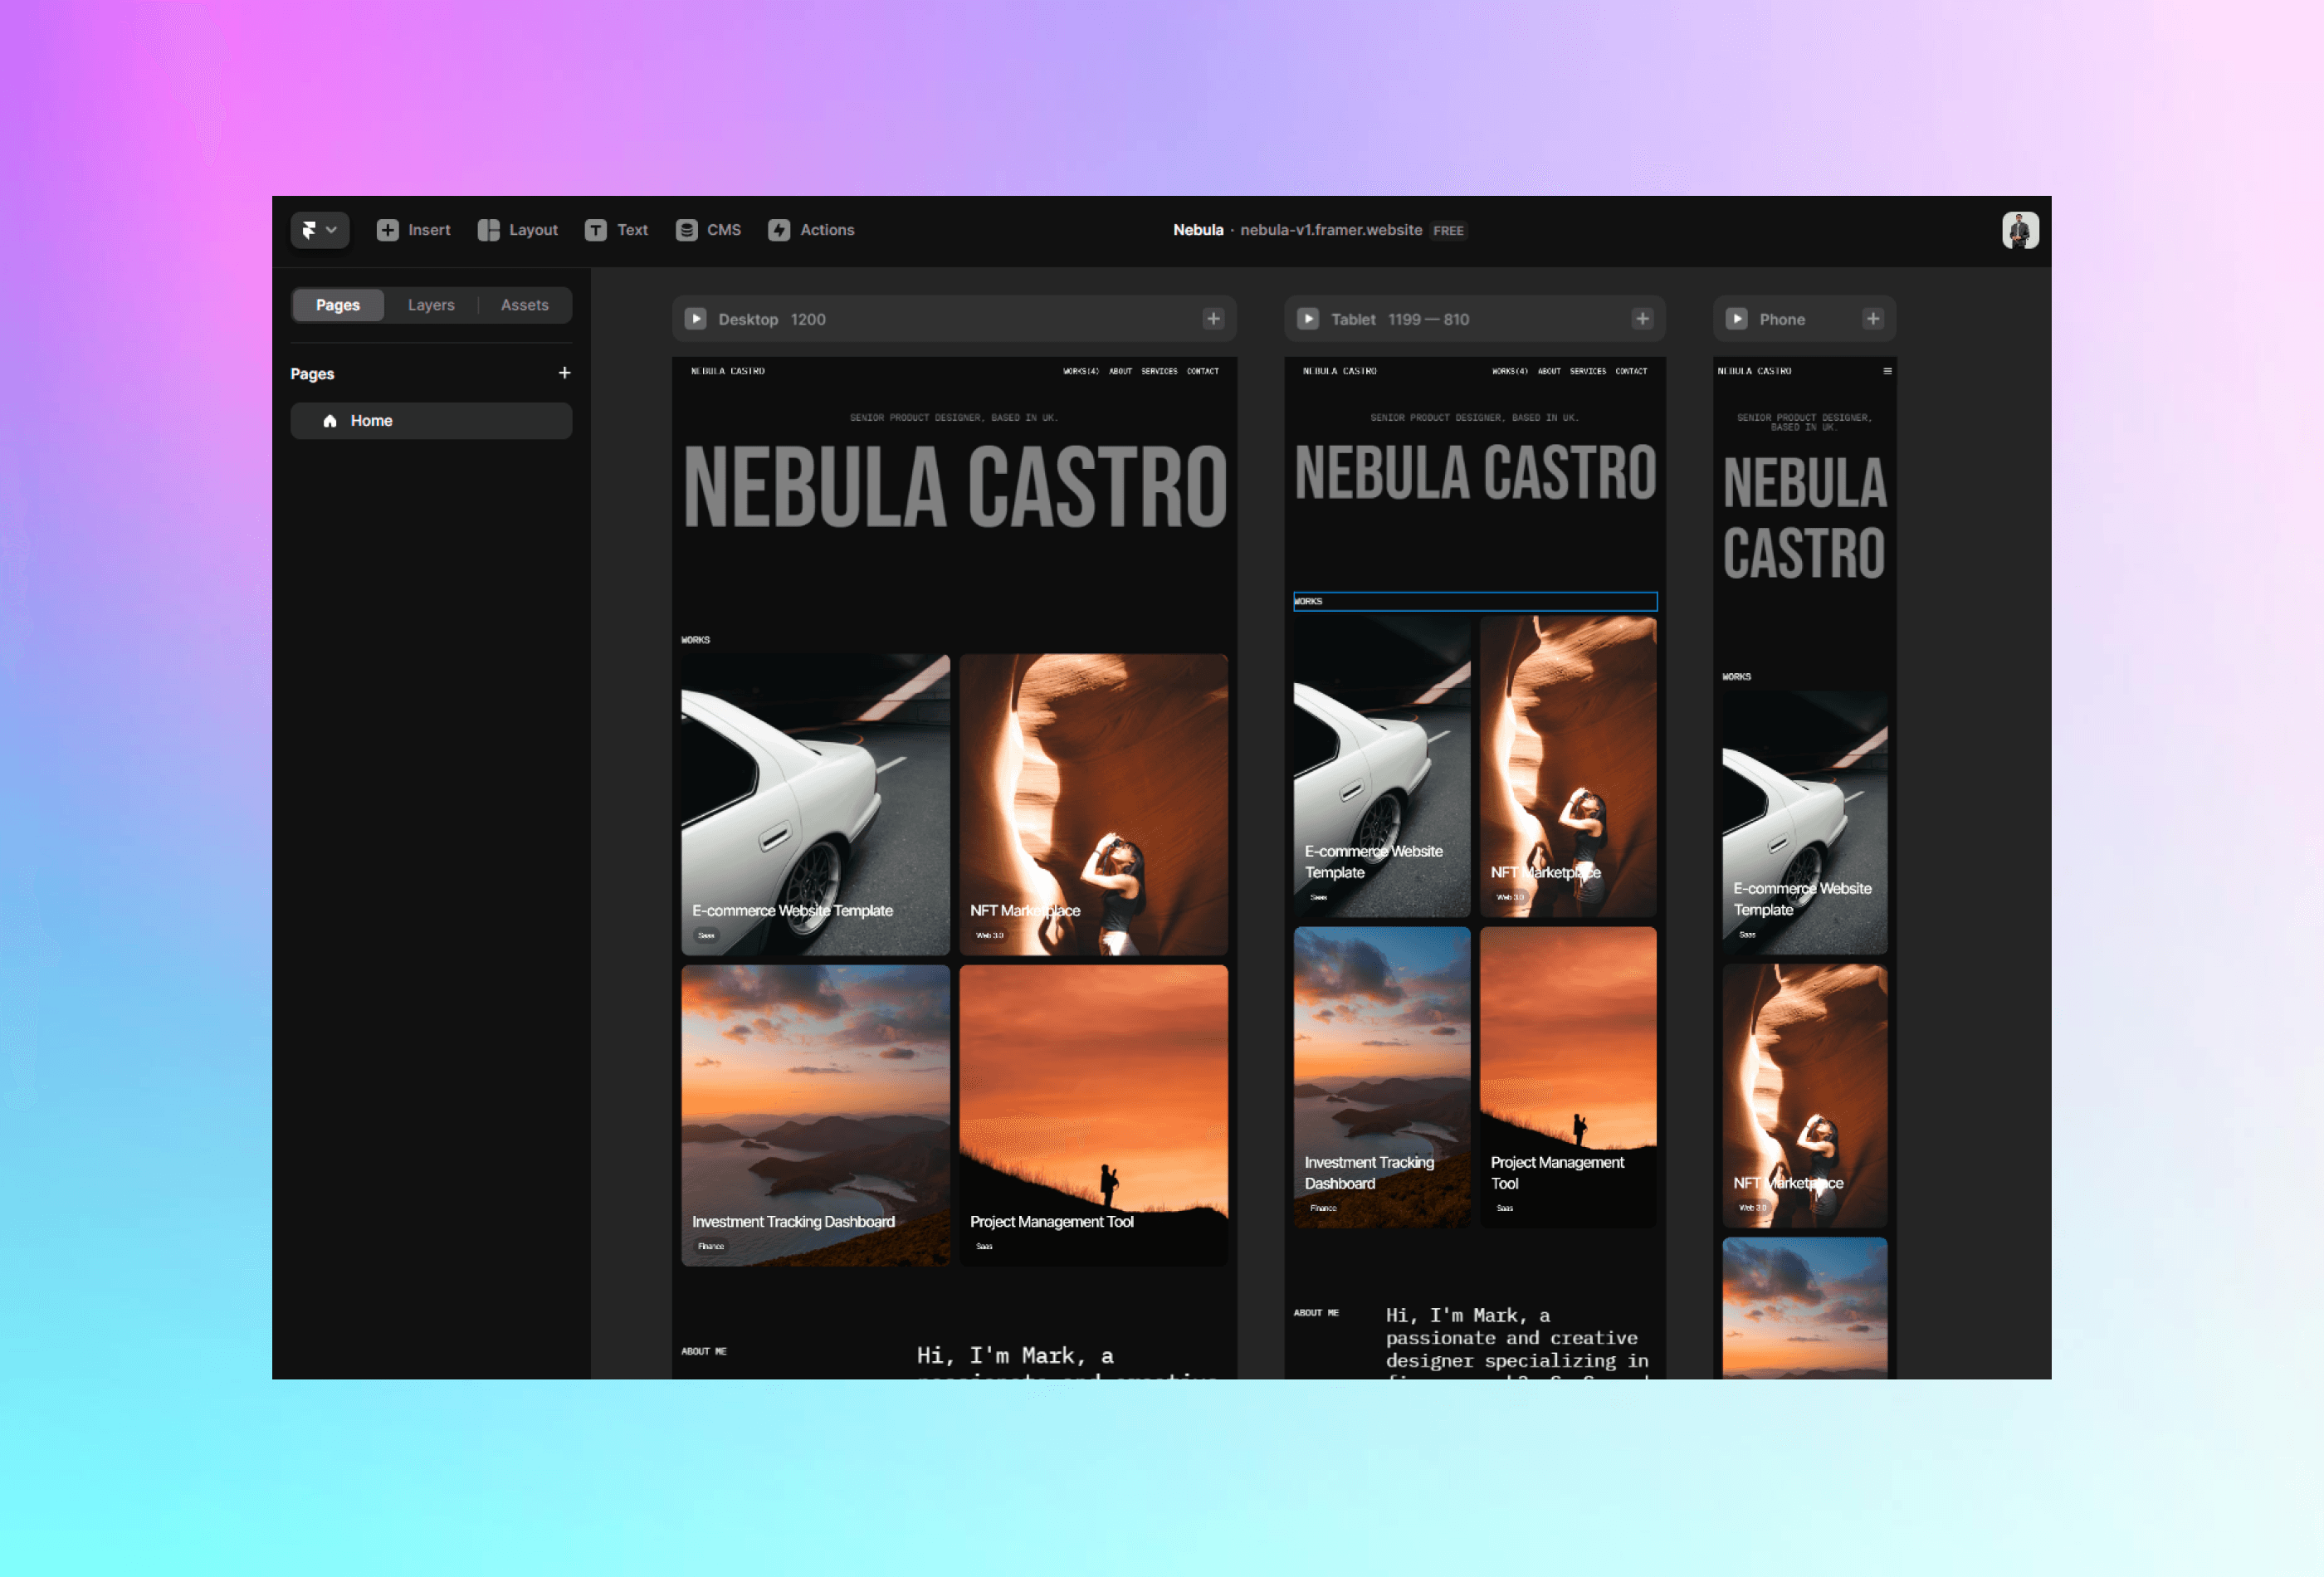The width and height of the screenshot is (2324, 1577).
Task: Open the hamburger menu in the Phone frame
Action: click(1887, 370)
